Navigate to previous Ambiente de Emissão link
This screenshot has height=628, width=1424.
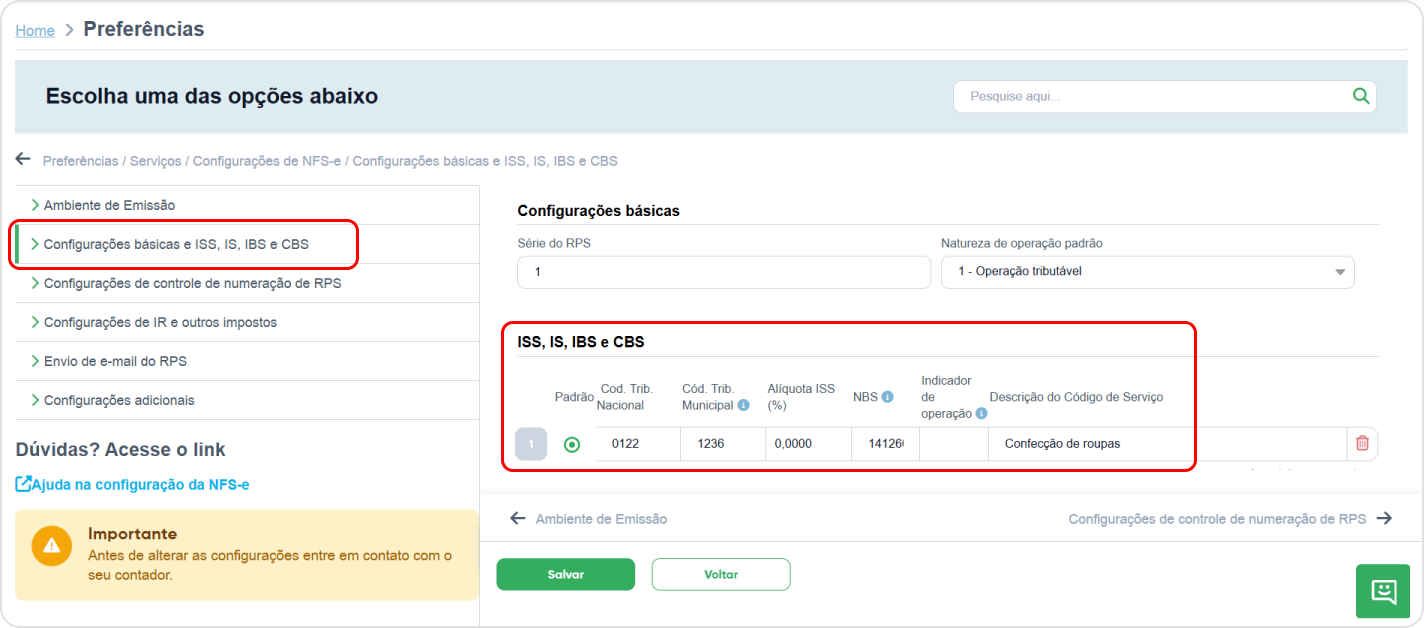point(601,519)
